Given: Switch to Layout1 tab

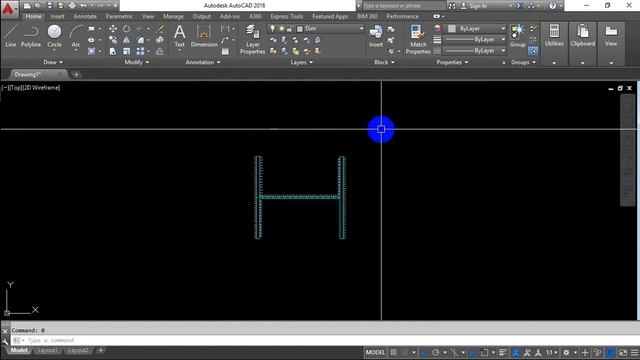Looking at the screenshot, I should click(47, 351).
